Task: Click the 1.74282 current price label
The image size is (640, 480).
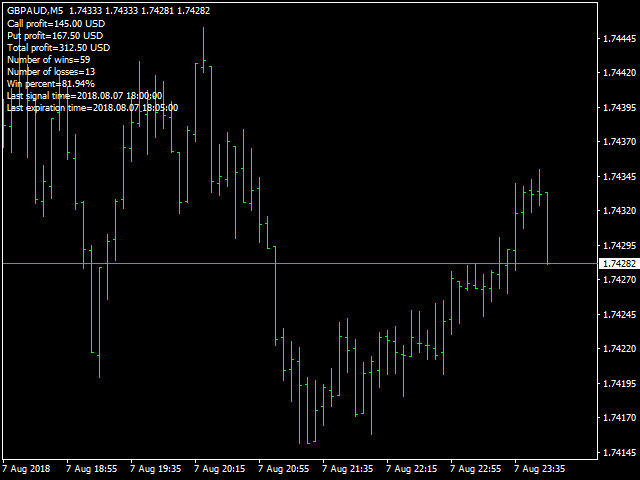Action: (619, 264)
